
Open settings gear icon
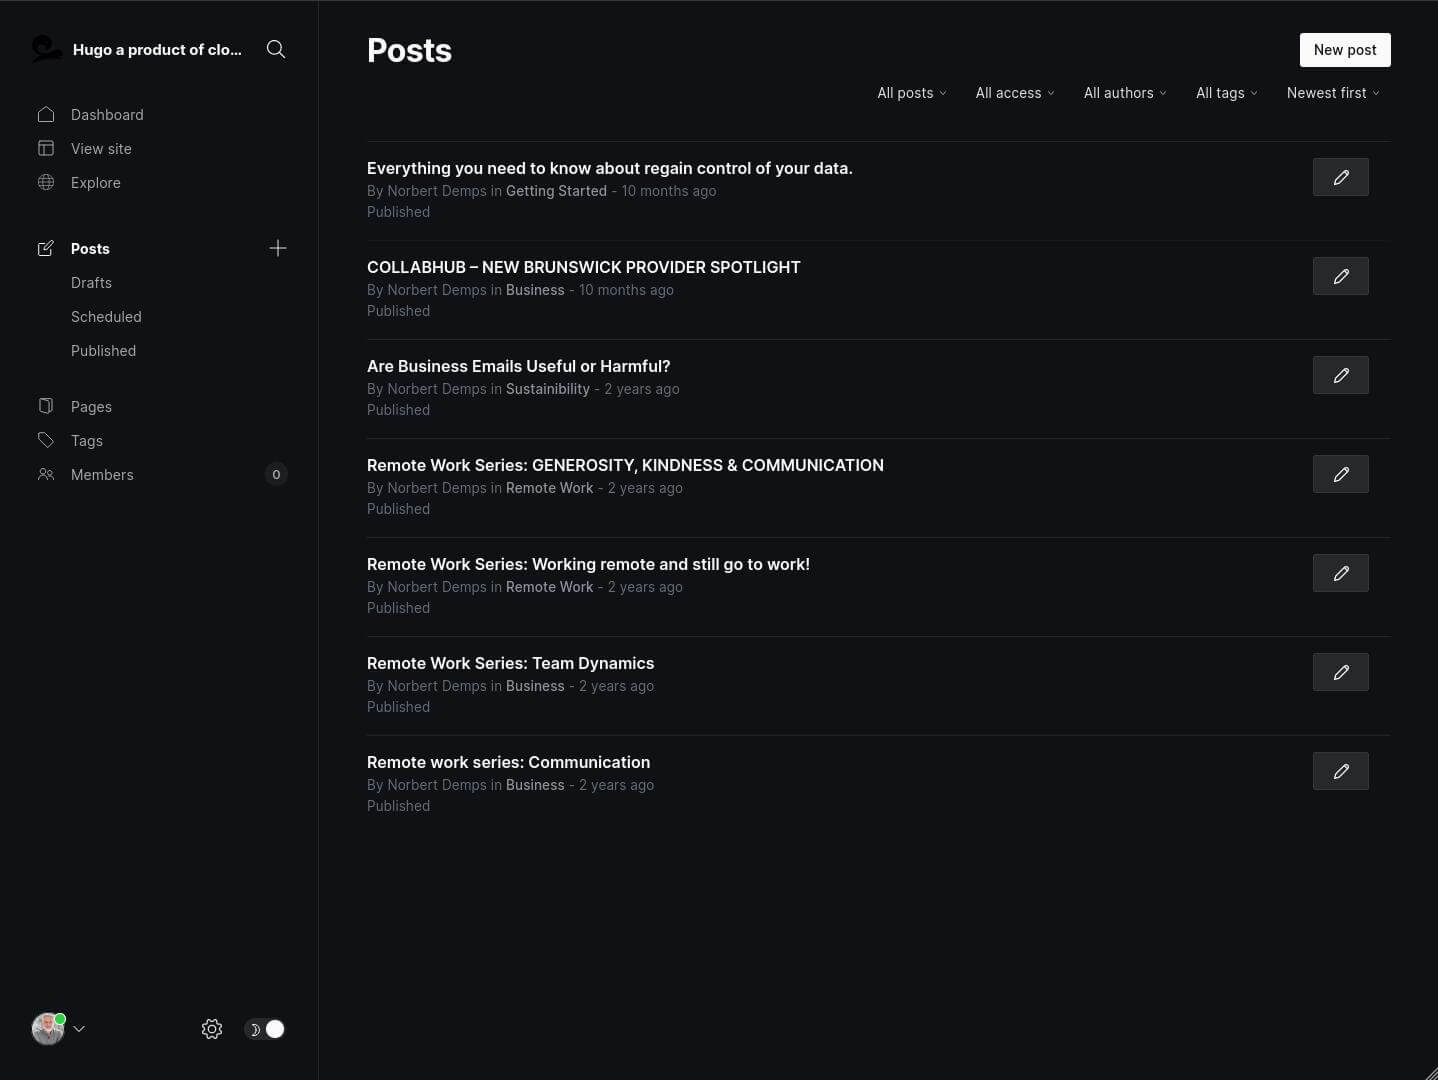click(212, 1029)
